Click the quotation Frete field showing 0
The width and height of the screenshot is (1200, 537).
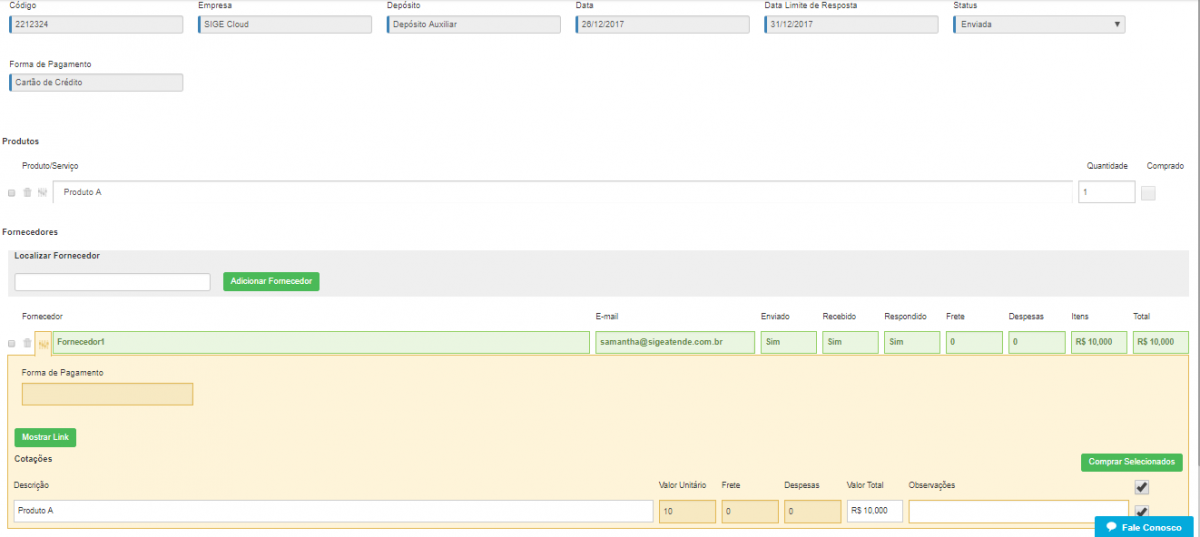pos(750,511)
